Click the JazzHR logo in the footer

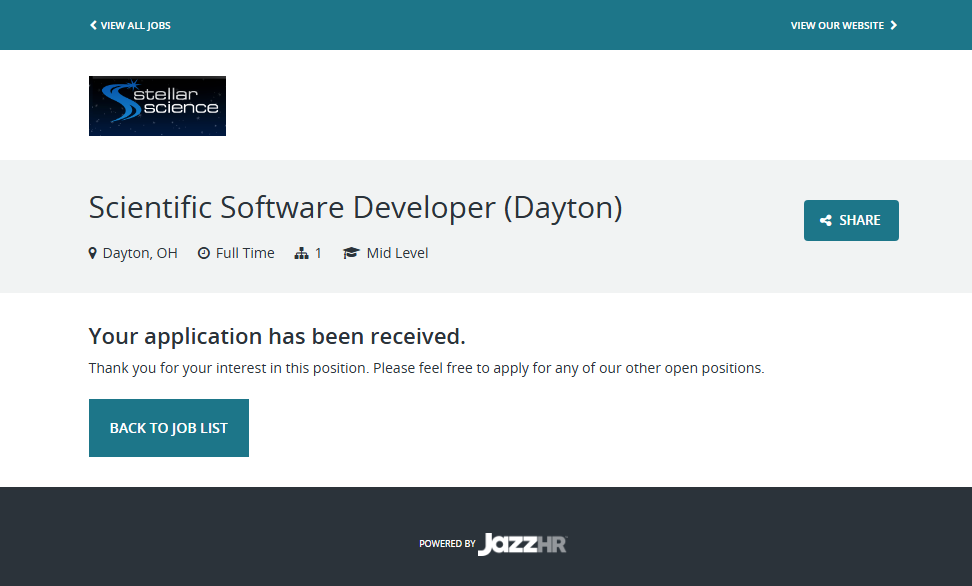coord(522,544)
